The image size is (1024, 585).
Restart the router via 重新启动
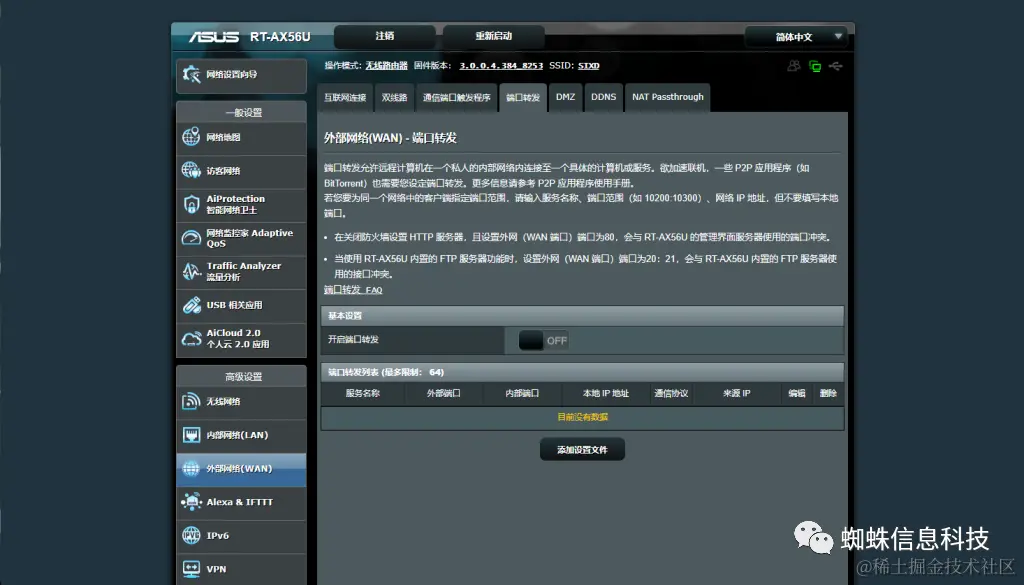click(x=492, y=36)
